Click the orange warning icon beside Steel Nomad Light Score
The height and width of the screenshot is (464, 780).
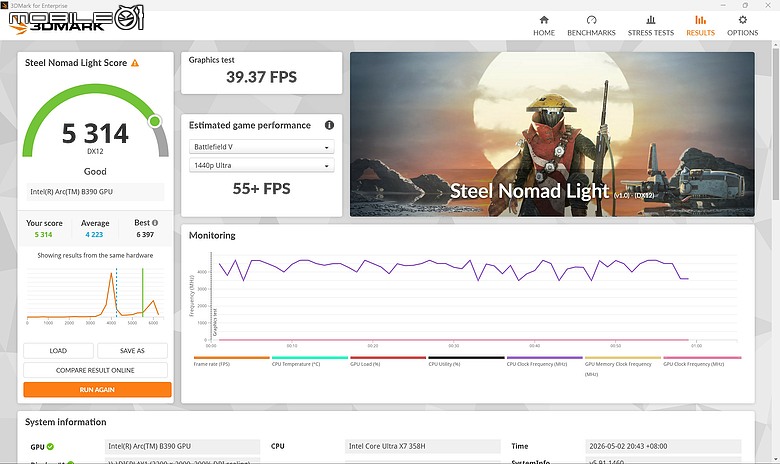(x=135, y=63)
